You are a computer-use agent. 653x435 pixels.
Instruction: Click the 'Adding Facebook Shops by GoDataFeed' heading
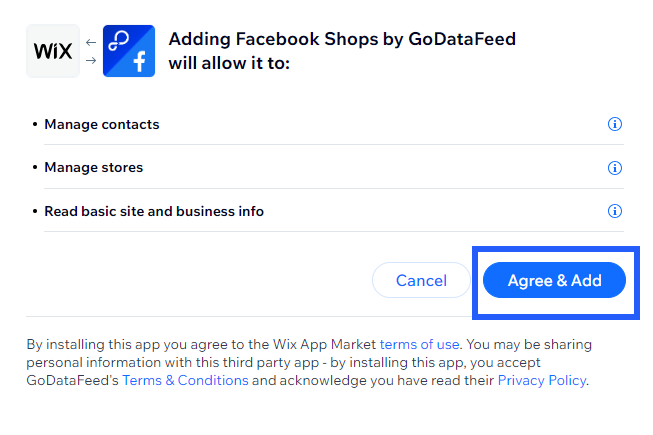click(x=342, y=39)
